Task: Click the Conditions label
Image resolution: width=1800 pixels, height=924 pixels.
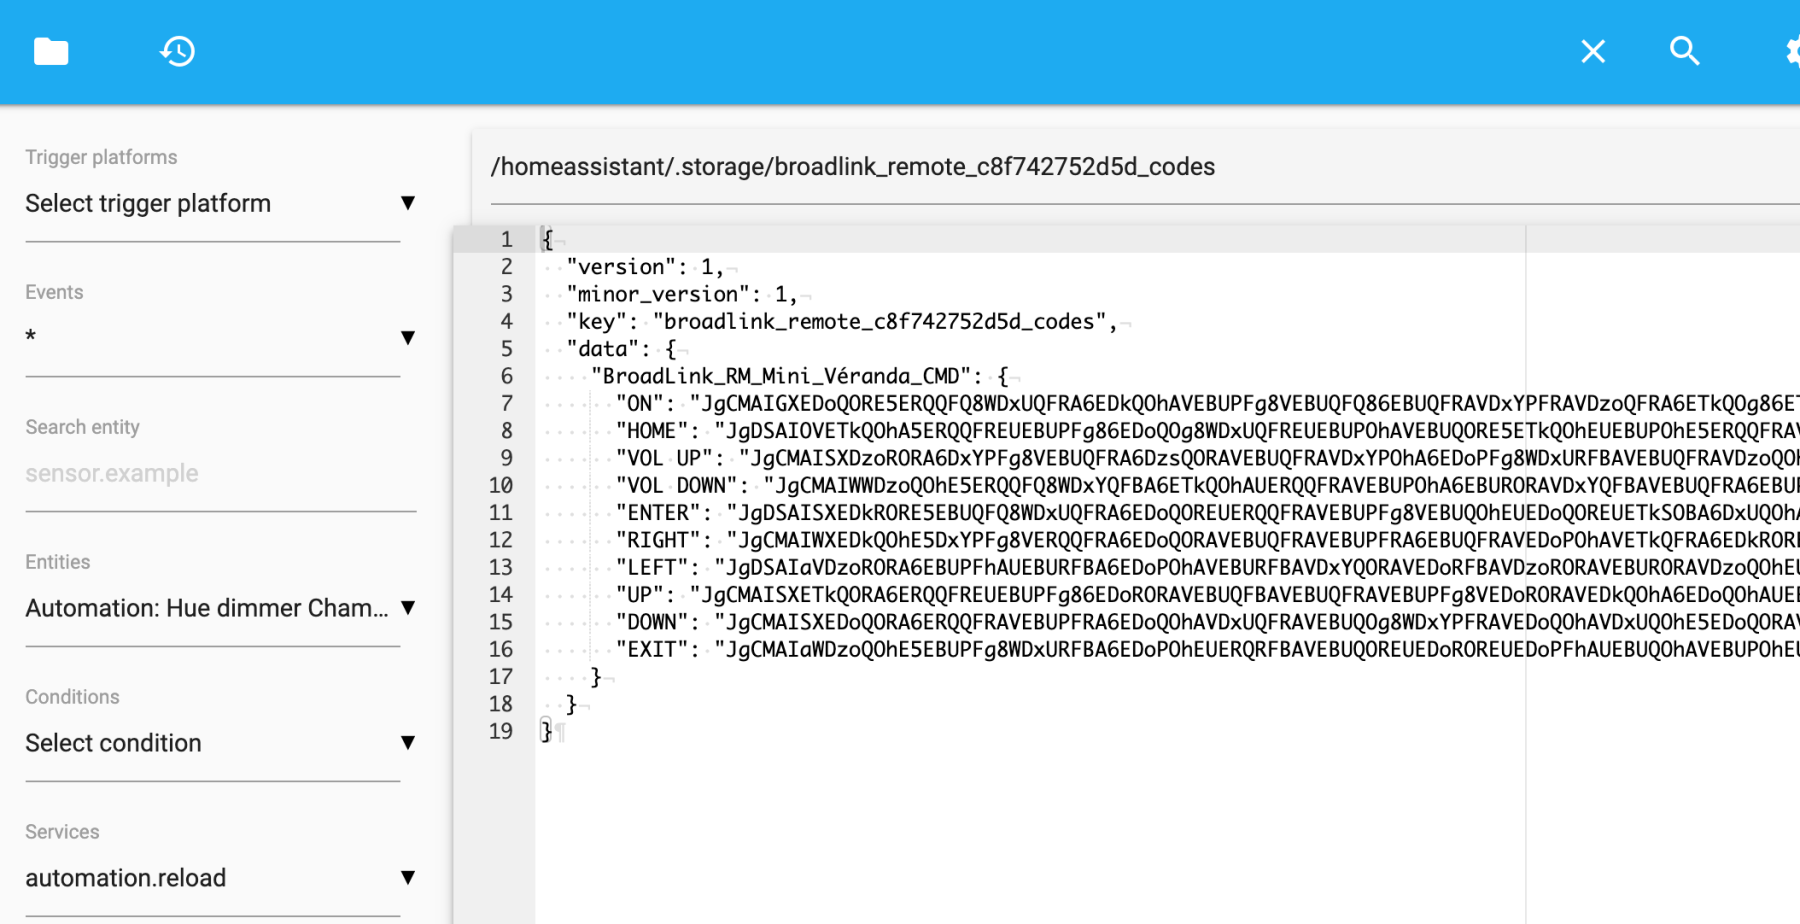Action: pos(72,697)
